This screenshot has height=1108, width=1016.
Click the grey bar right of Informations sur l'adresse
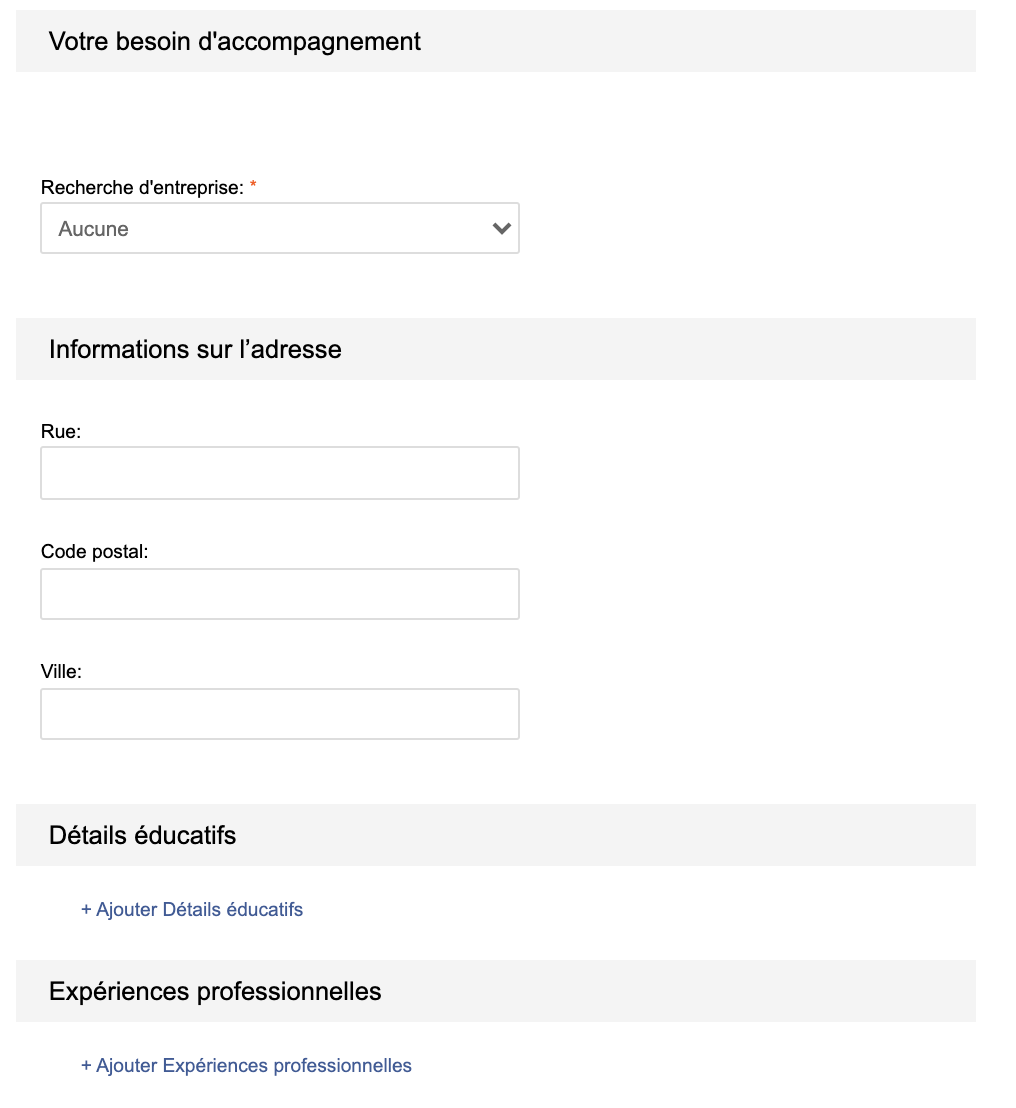[660, 349]
